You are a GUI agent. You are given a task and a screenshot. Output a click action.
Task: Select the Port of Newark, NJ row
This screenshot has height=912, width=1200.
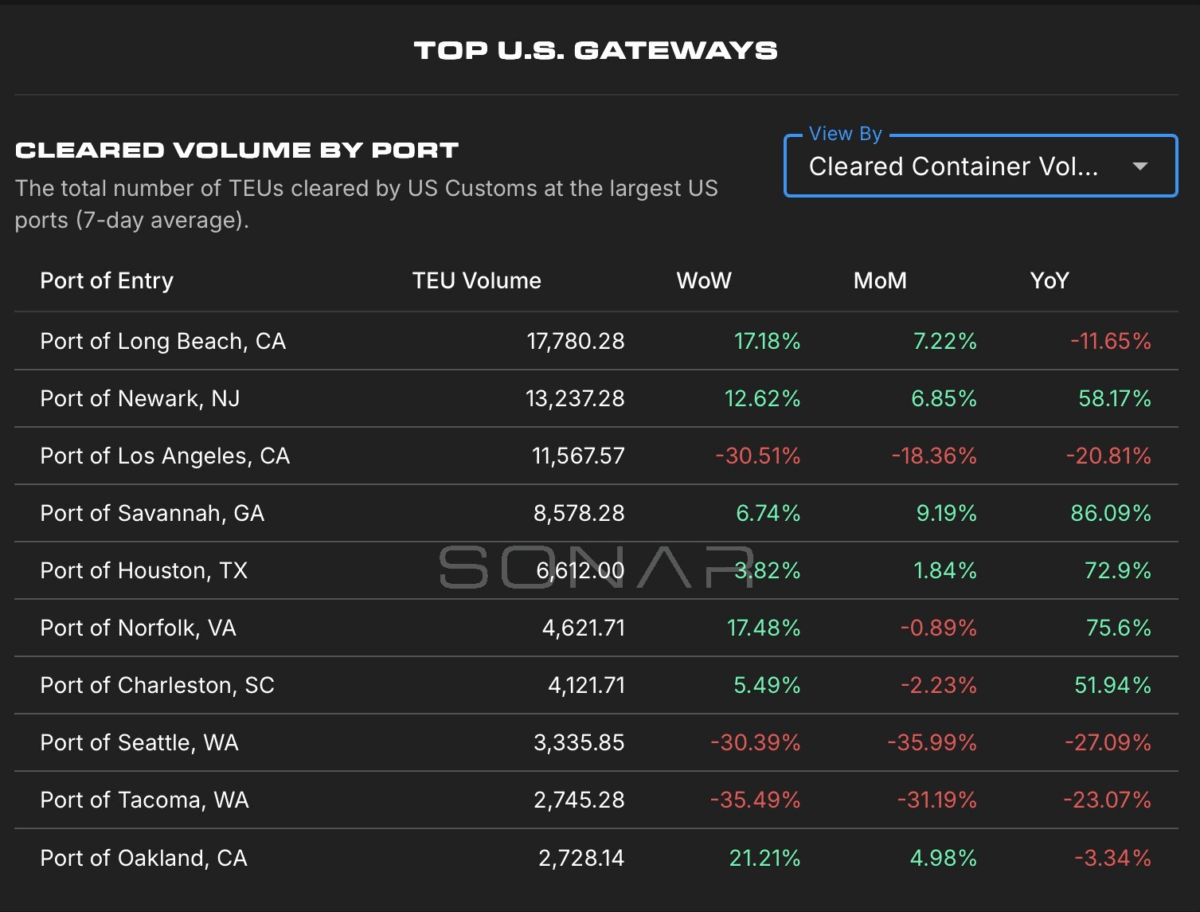596,399
